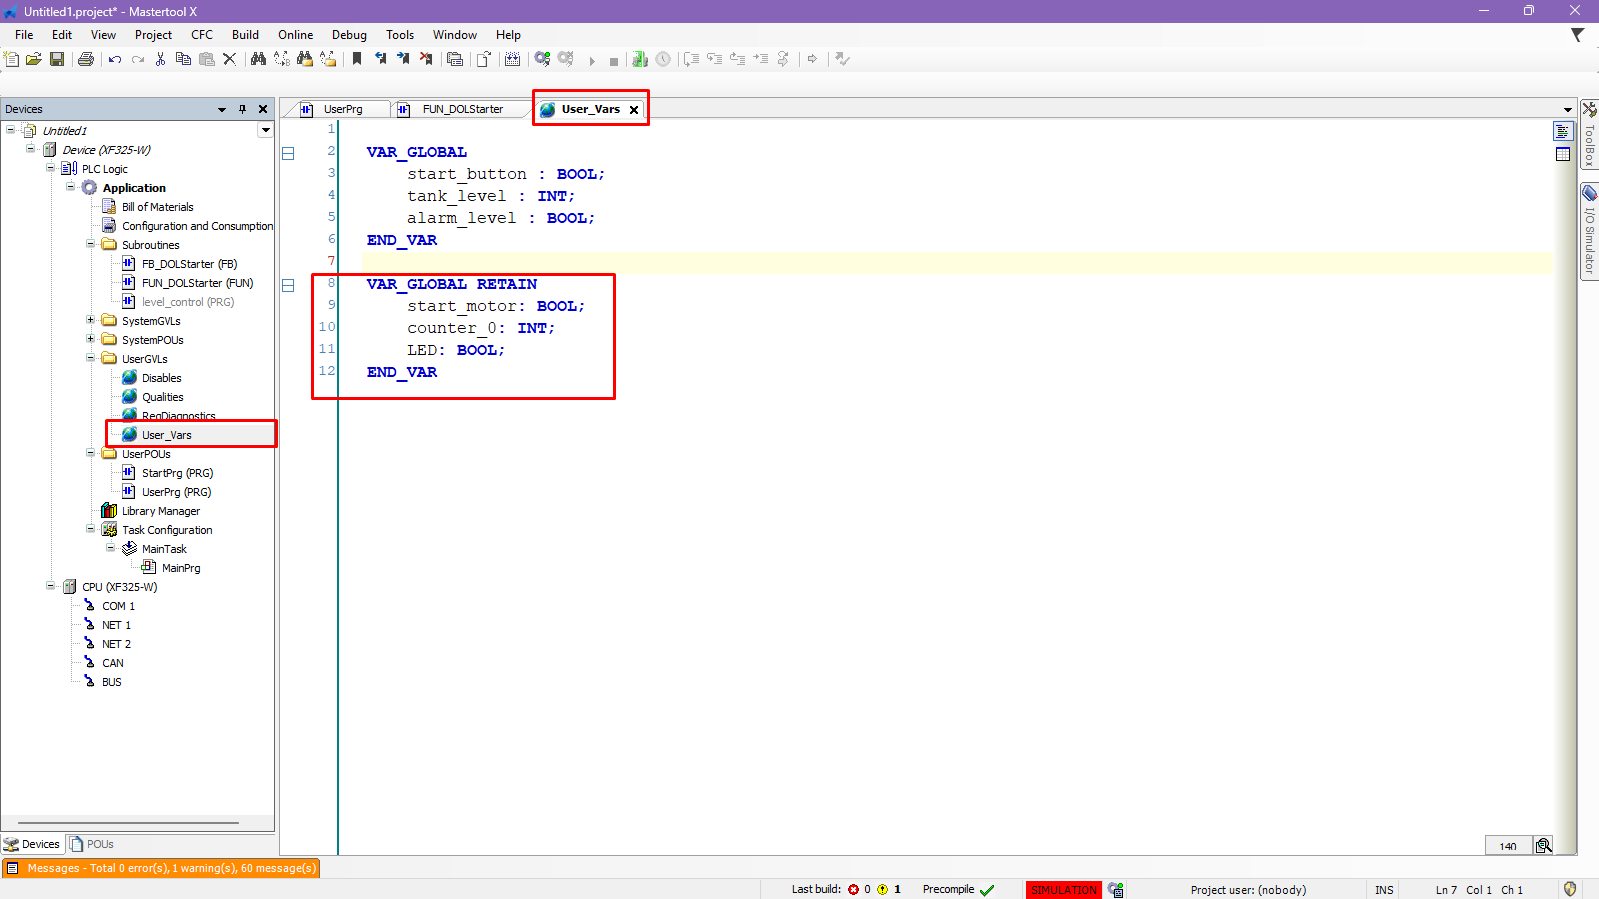Image resolution: width=1599 pixels, height=899 pixels.
Task: Collapse the Subroutines folder
Action: click(91, 245)
